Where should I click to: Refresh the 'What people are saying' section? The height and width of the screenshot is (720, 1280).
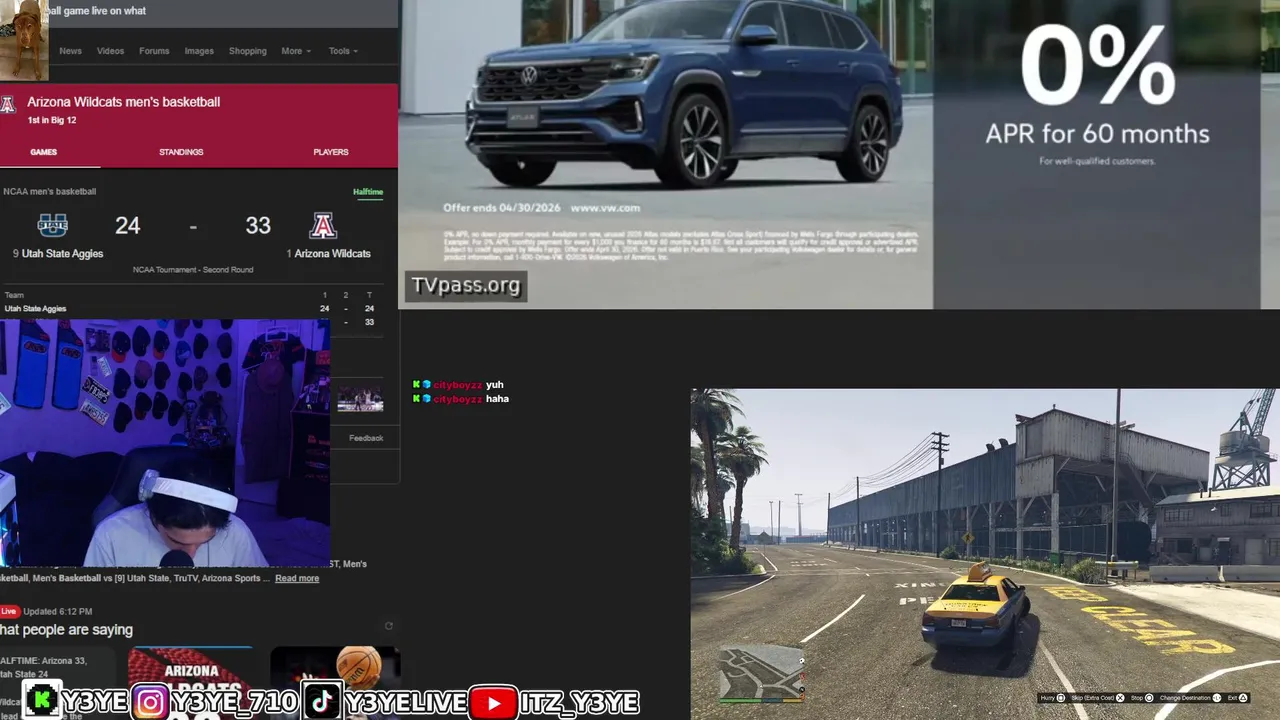[x=389, y=626]
